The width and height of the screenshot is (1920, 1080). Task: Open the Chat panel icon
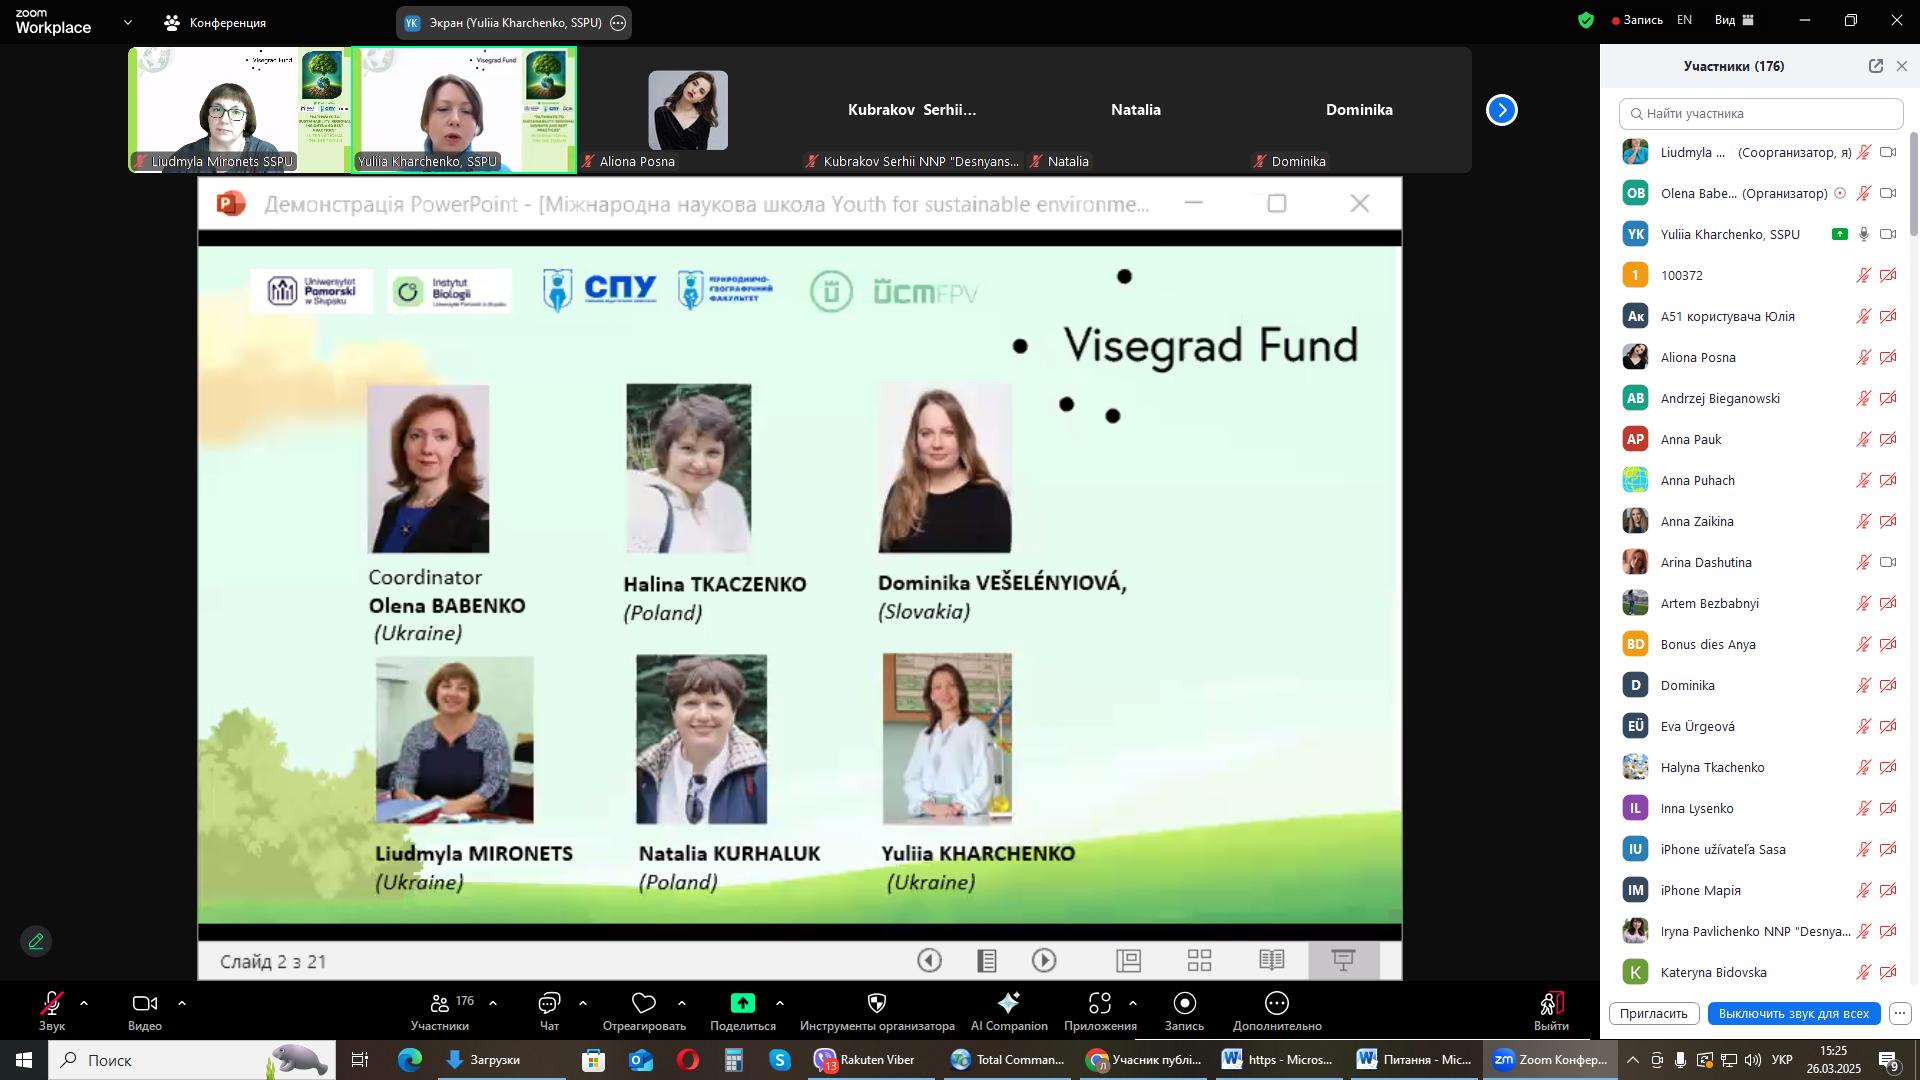point(549,1004)
